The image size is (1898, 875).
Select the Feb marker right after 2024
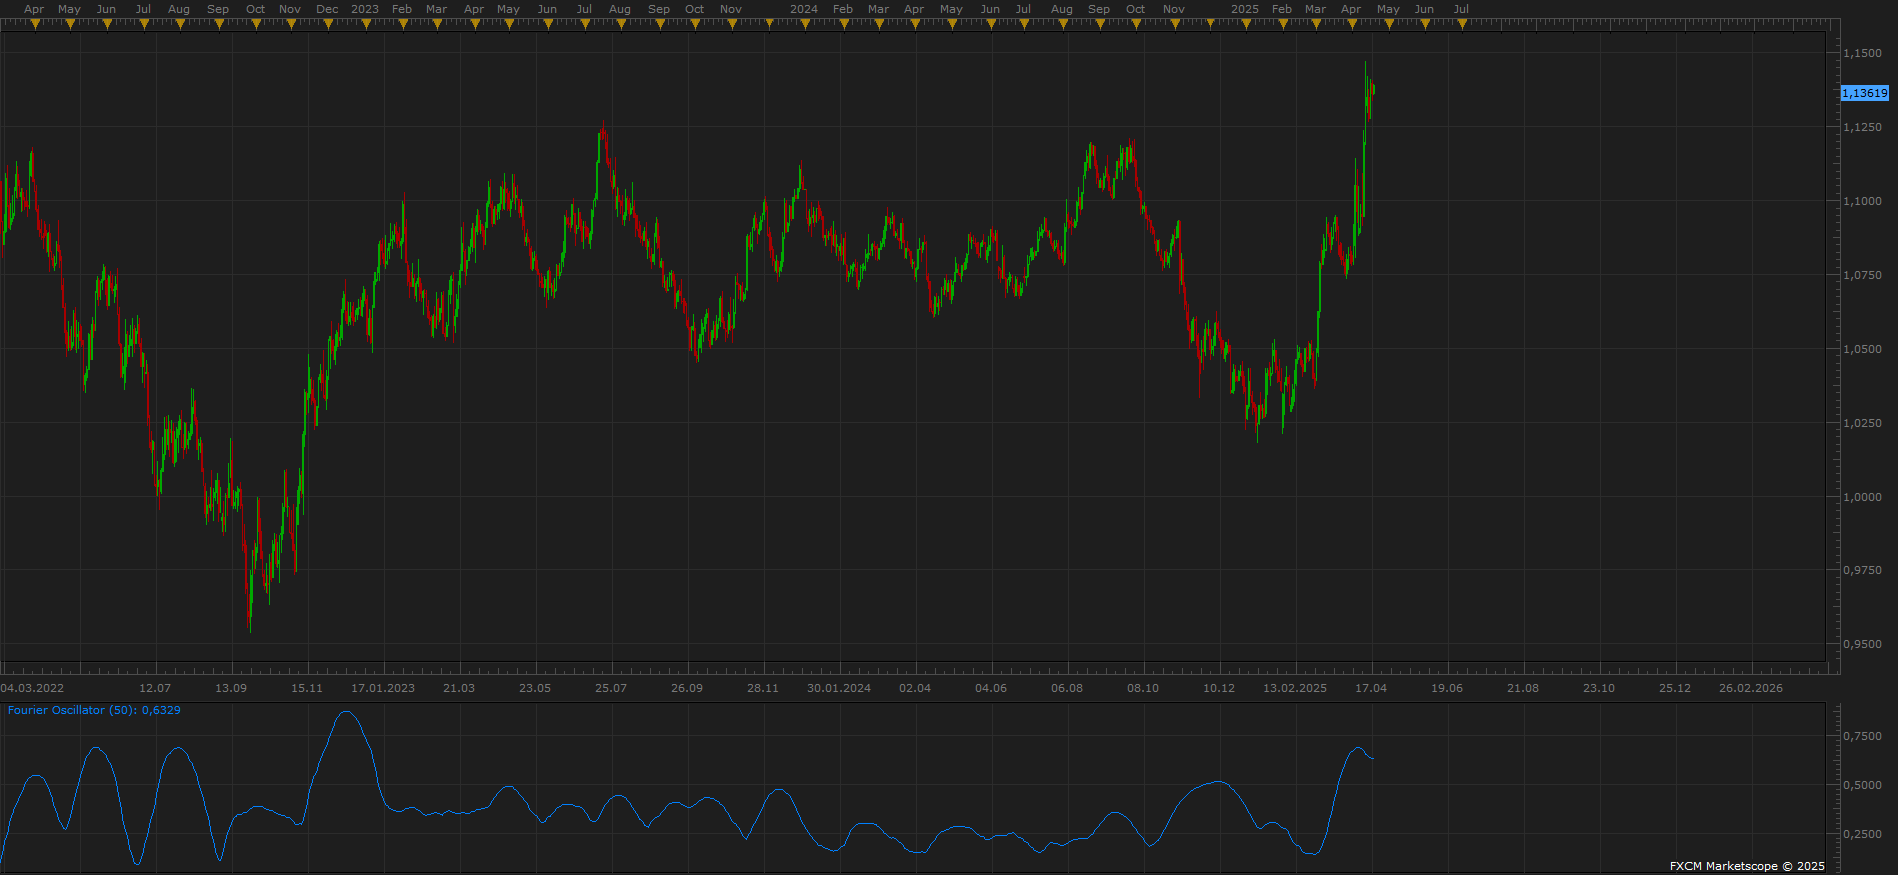point(843,24)
